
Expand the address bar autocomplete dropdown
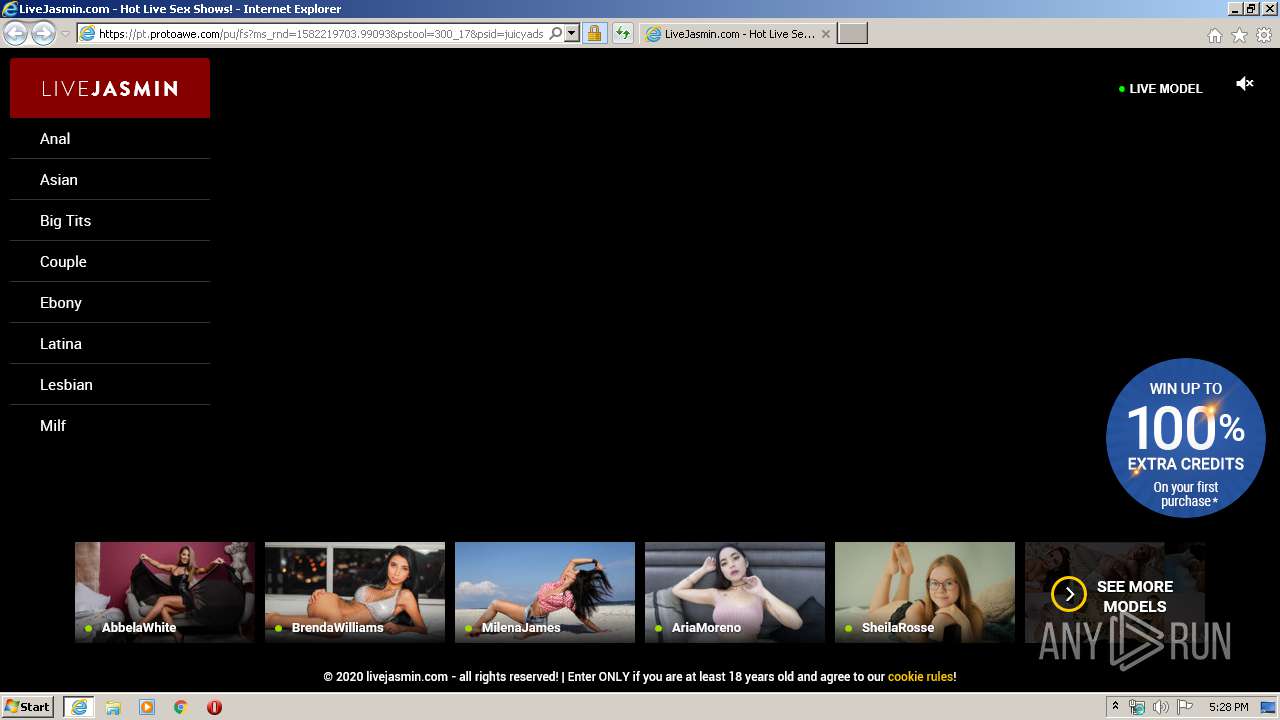coord(572,33)
